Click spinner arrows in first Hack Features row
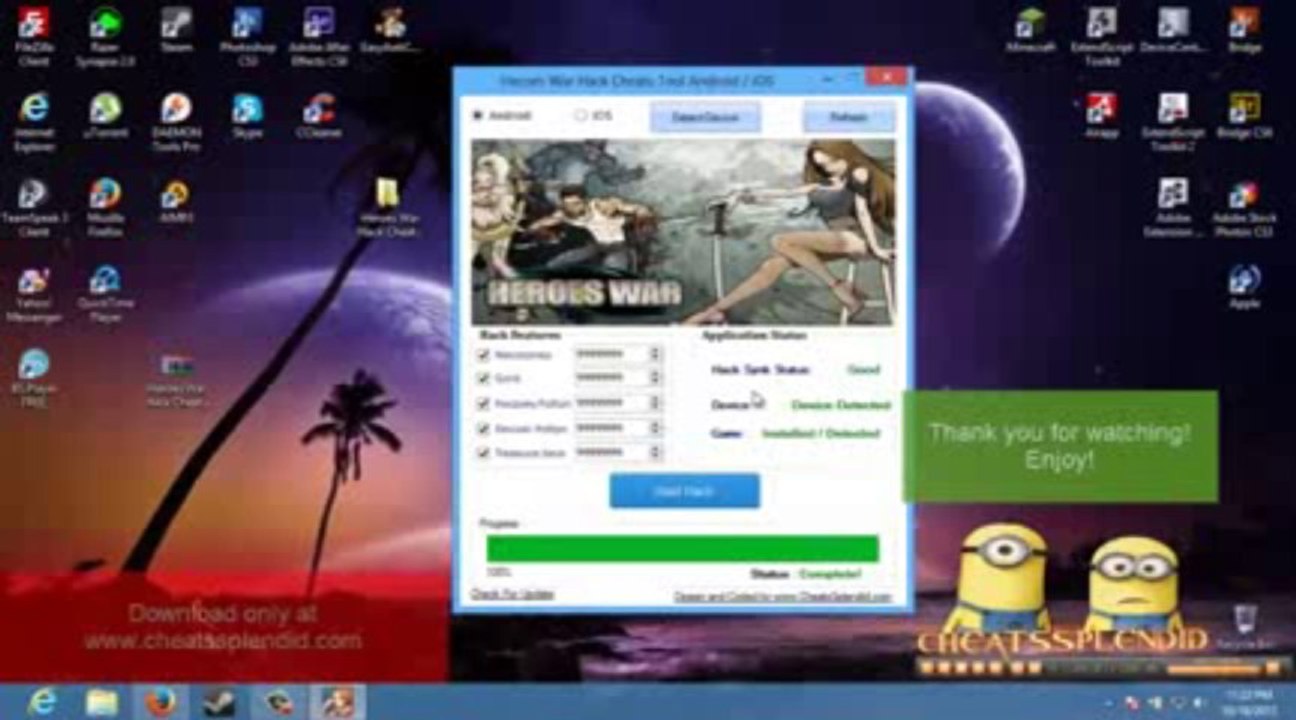The image size is (1296, 720). [x=656, y=354]
